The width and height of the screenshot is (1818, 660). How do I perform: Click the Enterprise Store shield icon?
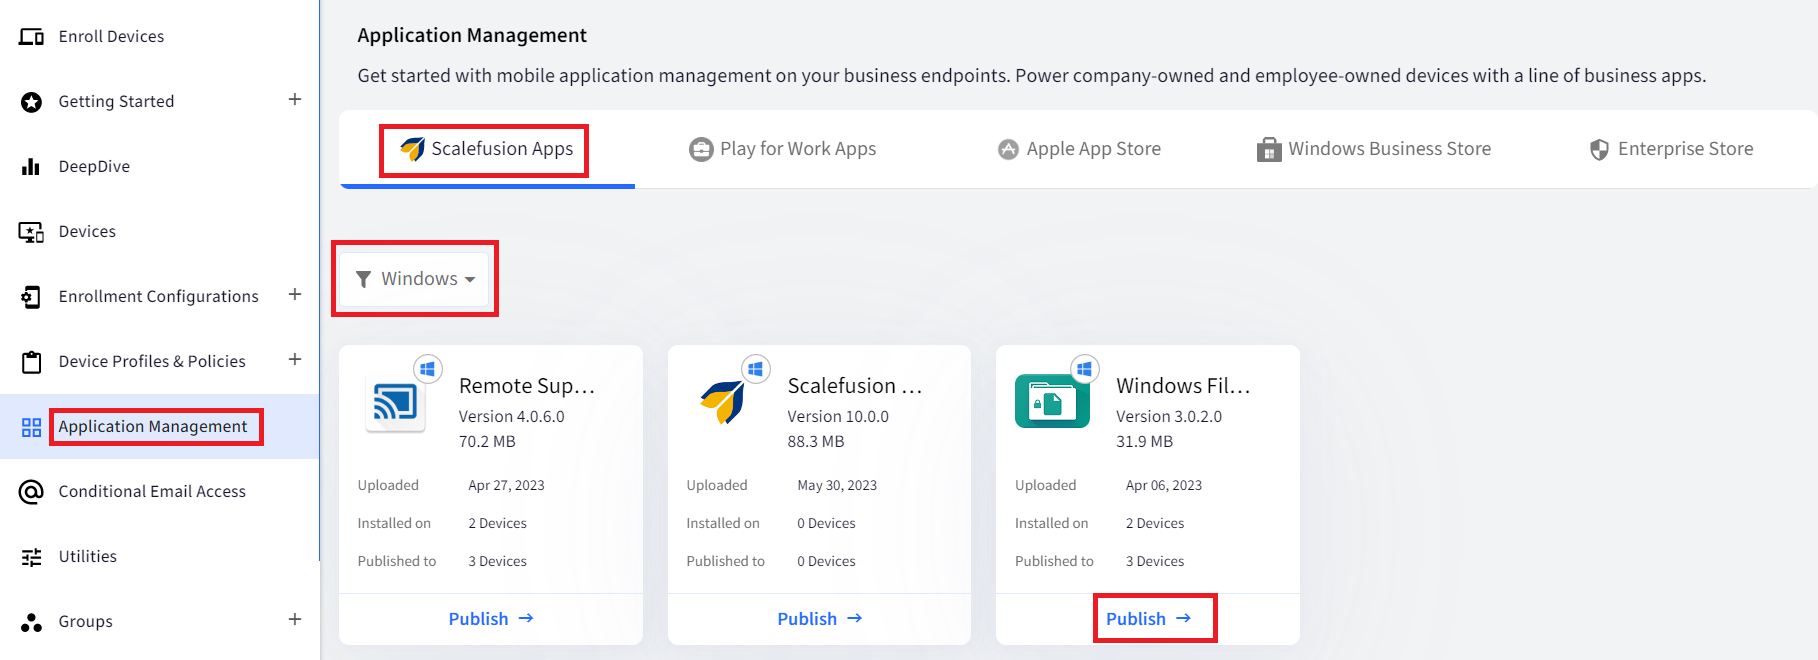coord(1599,149)
